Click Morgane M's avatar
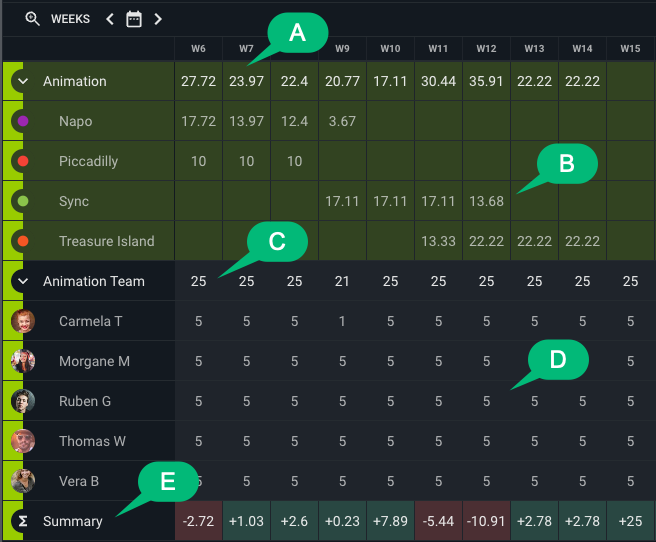 click(x=22, y=361)
